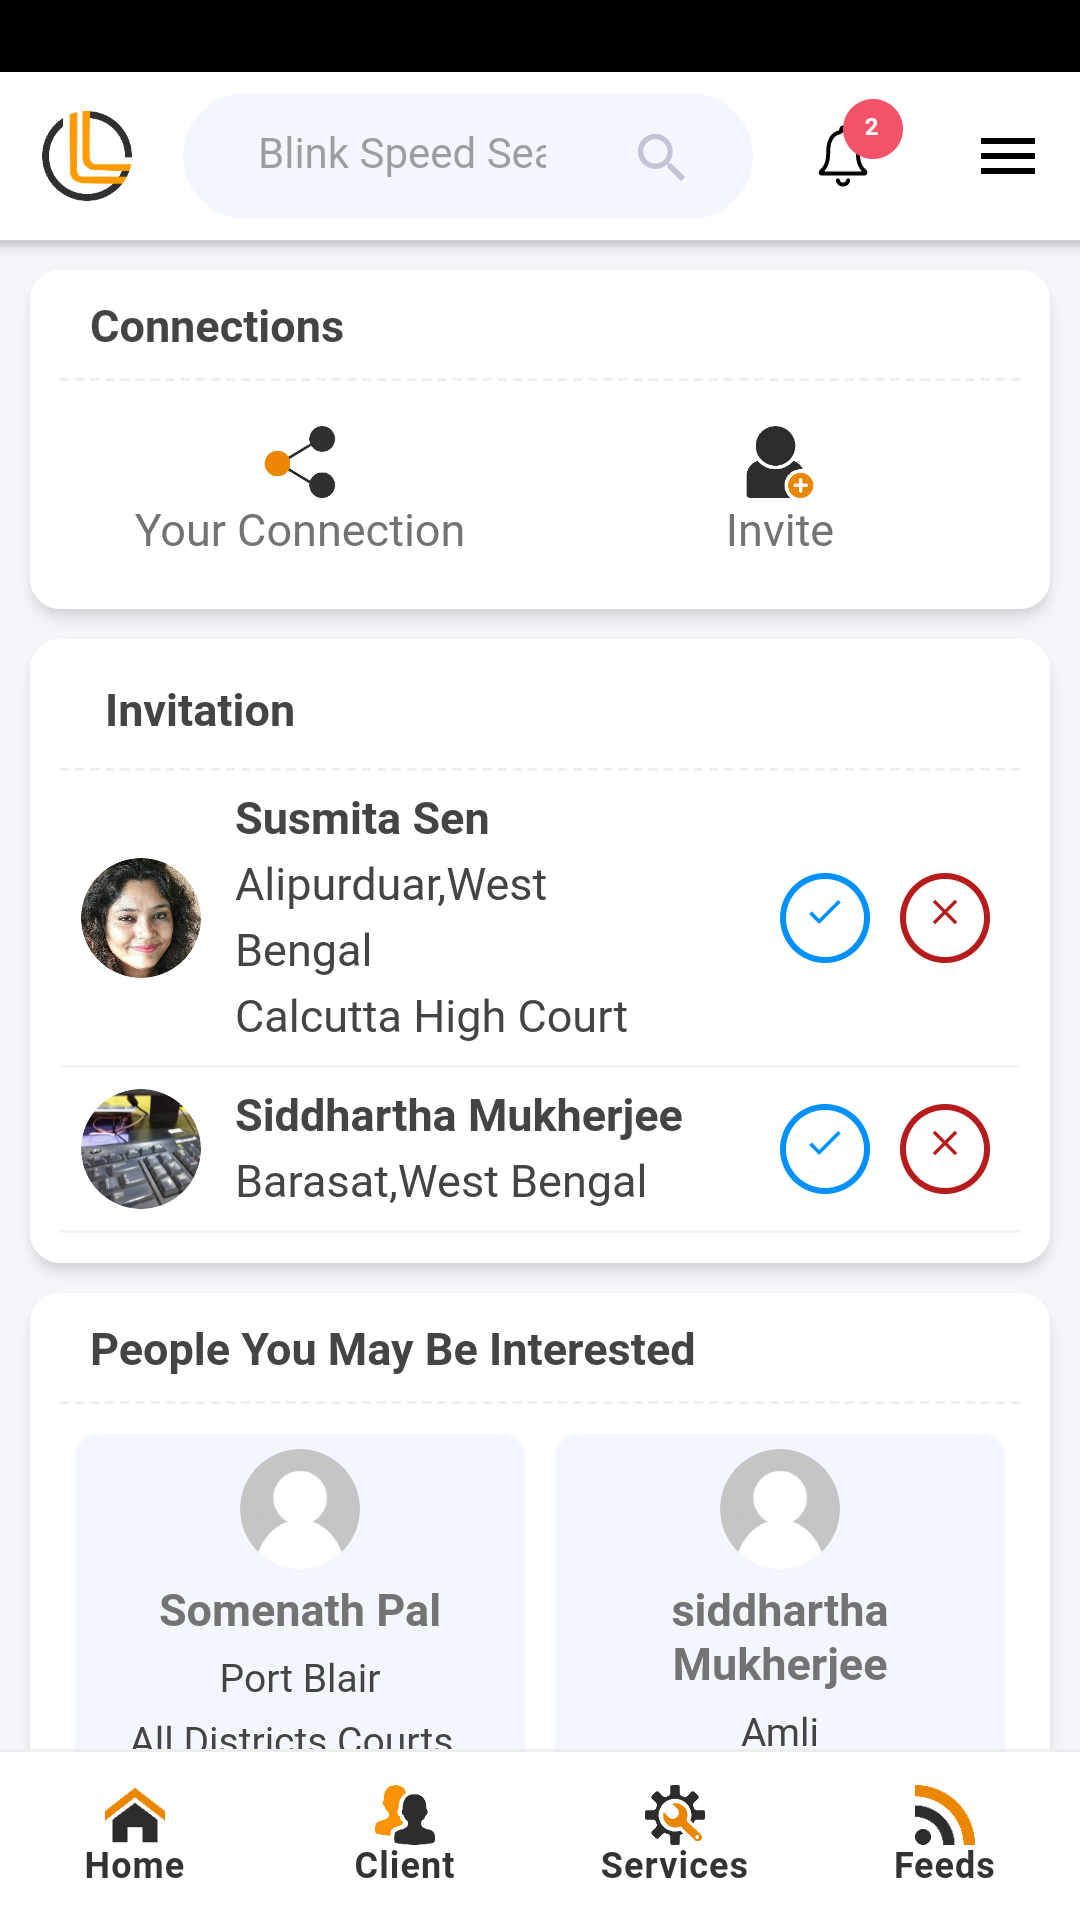Open Your Connection share icon
Screen dimensions: 1080x1920
pos(300,462)
